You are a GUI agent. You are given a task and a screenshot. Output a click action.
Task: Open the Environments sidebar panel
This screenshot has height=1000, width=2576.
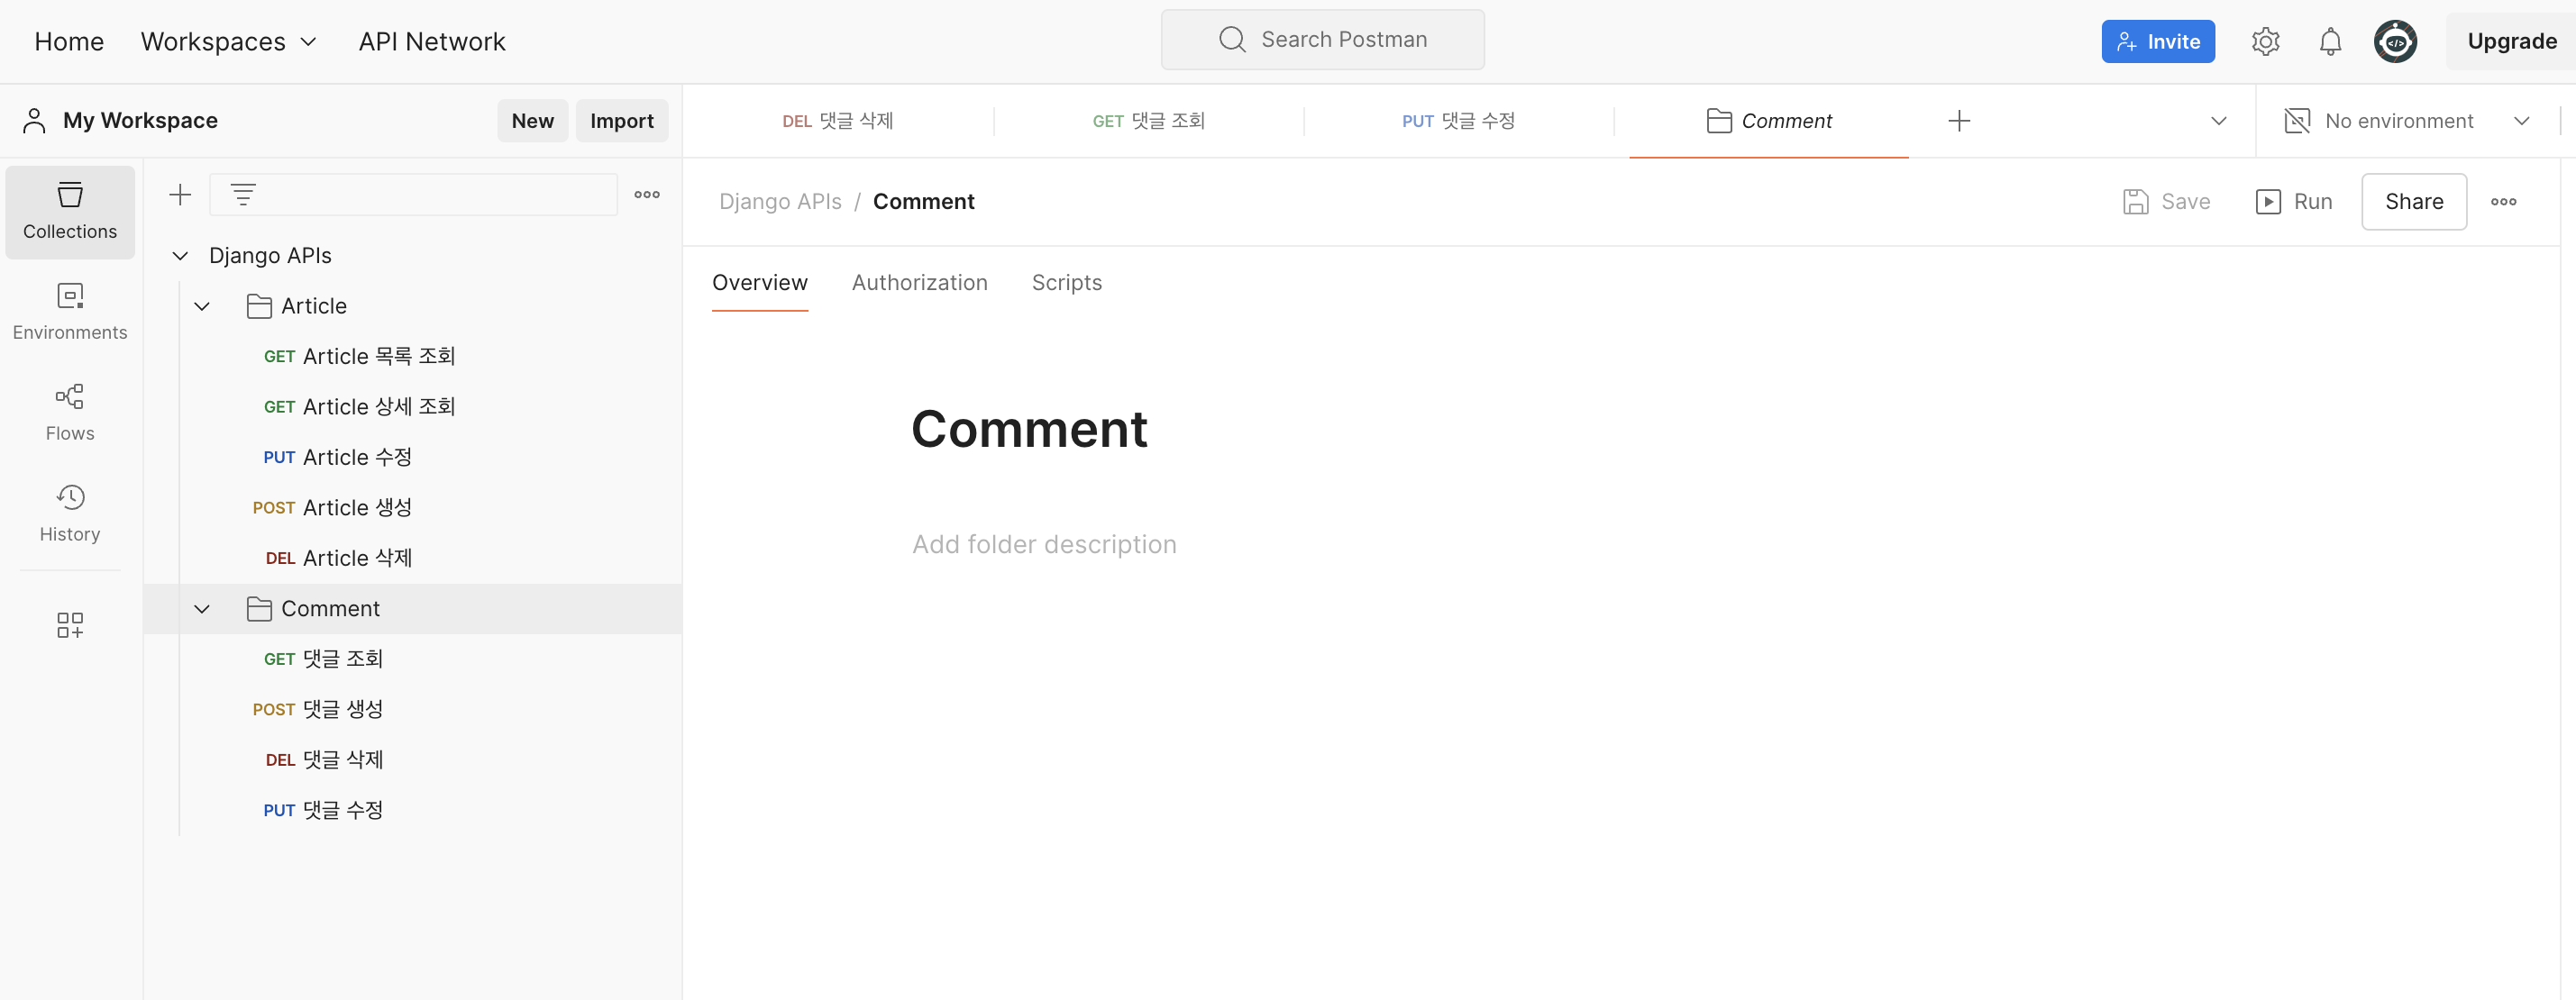[x=70, y=312]
